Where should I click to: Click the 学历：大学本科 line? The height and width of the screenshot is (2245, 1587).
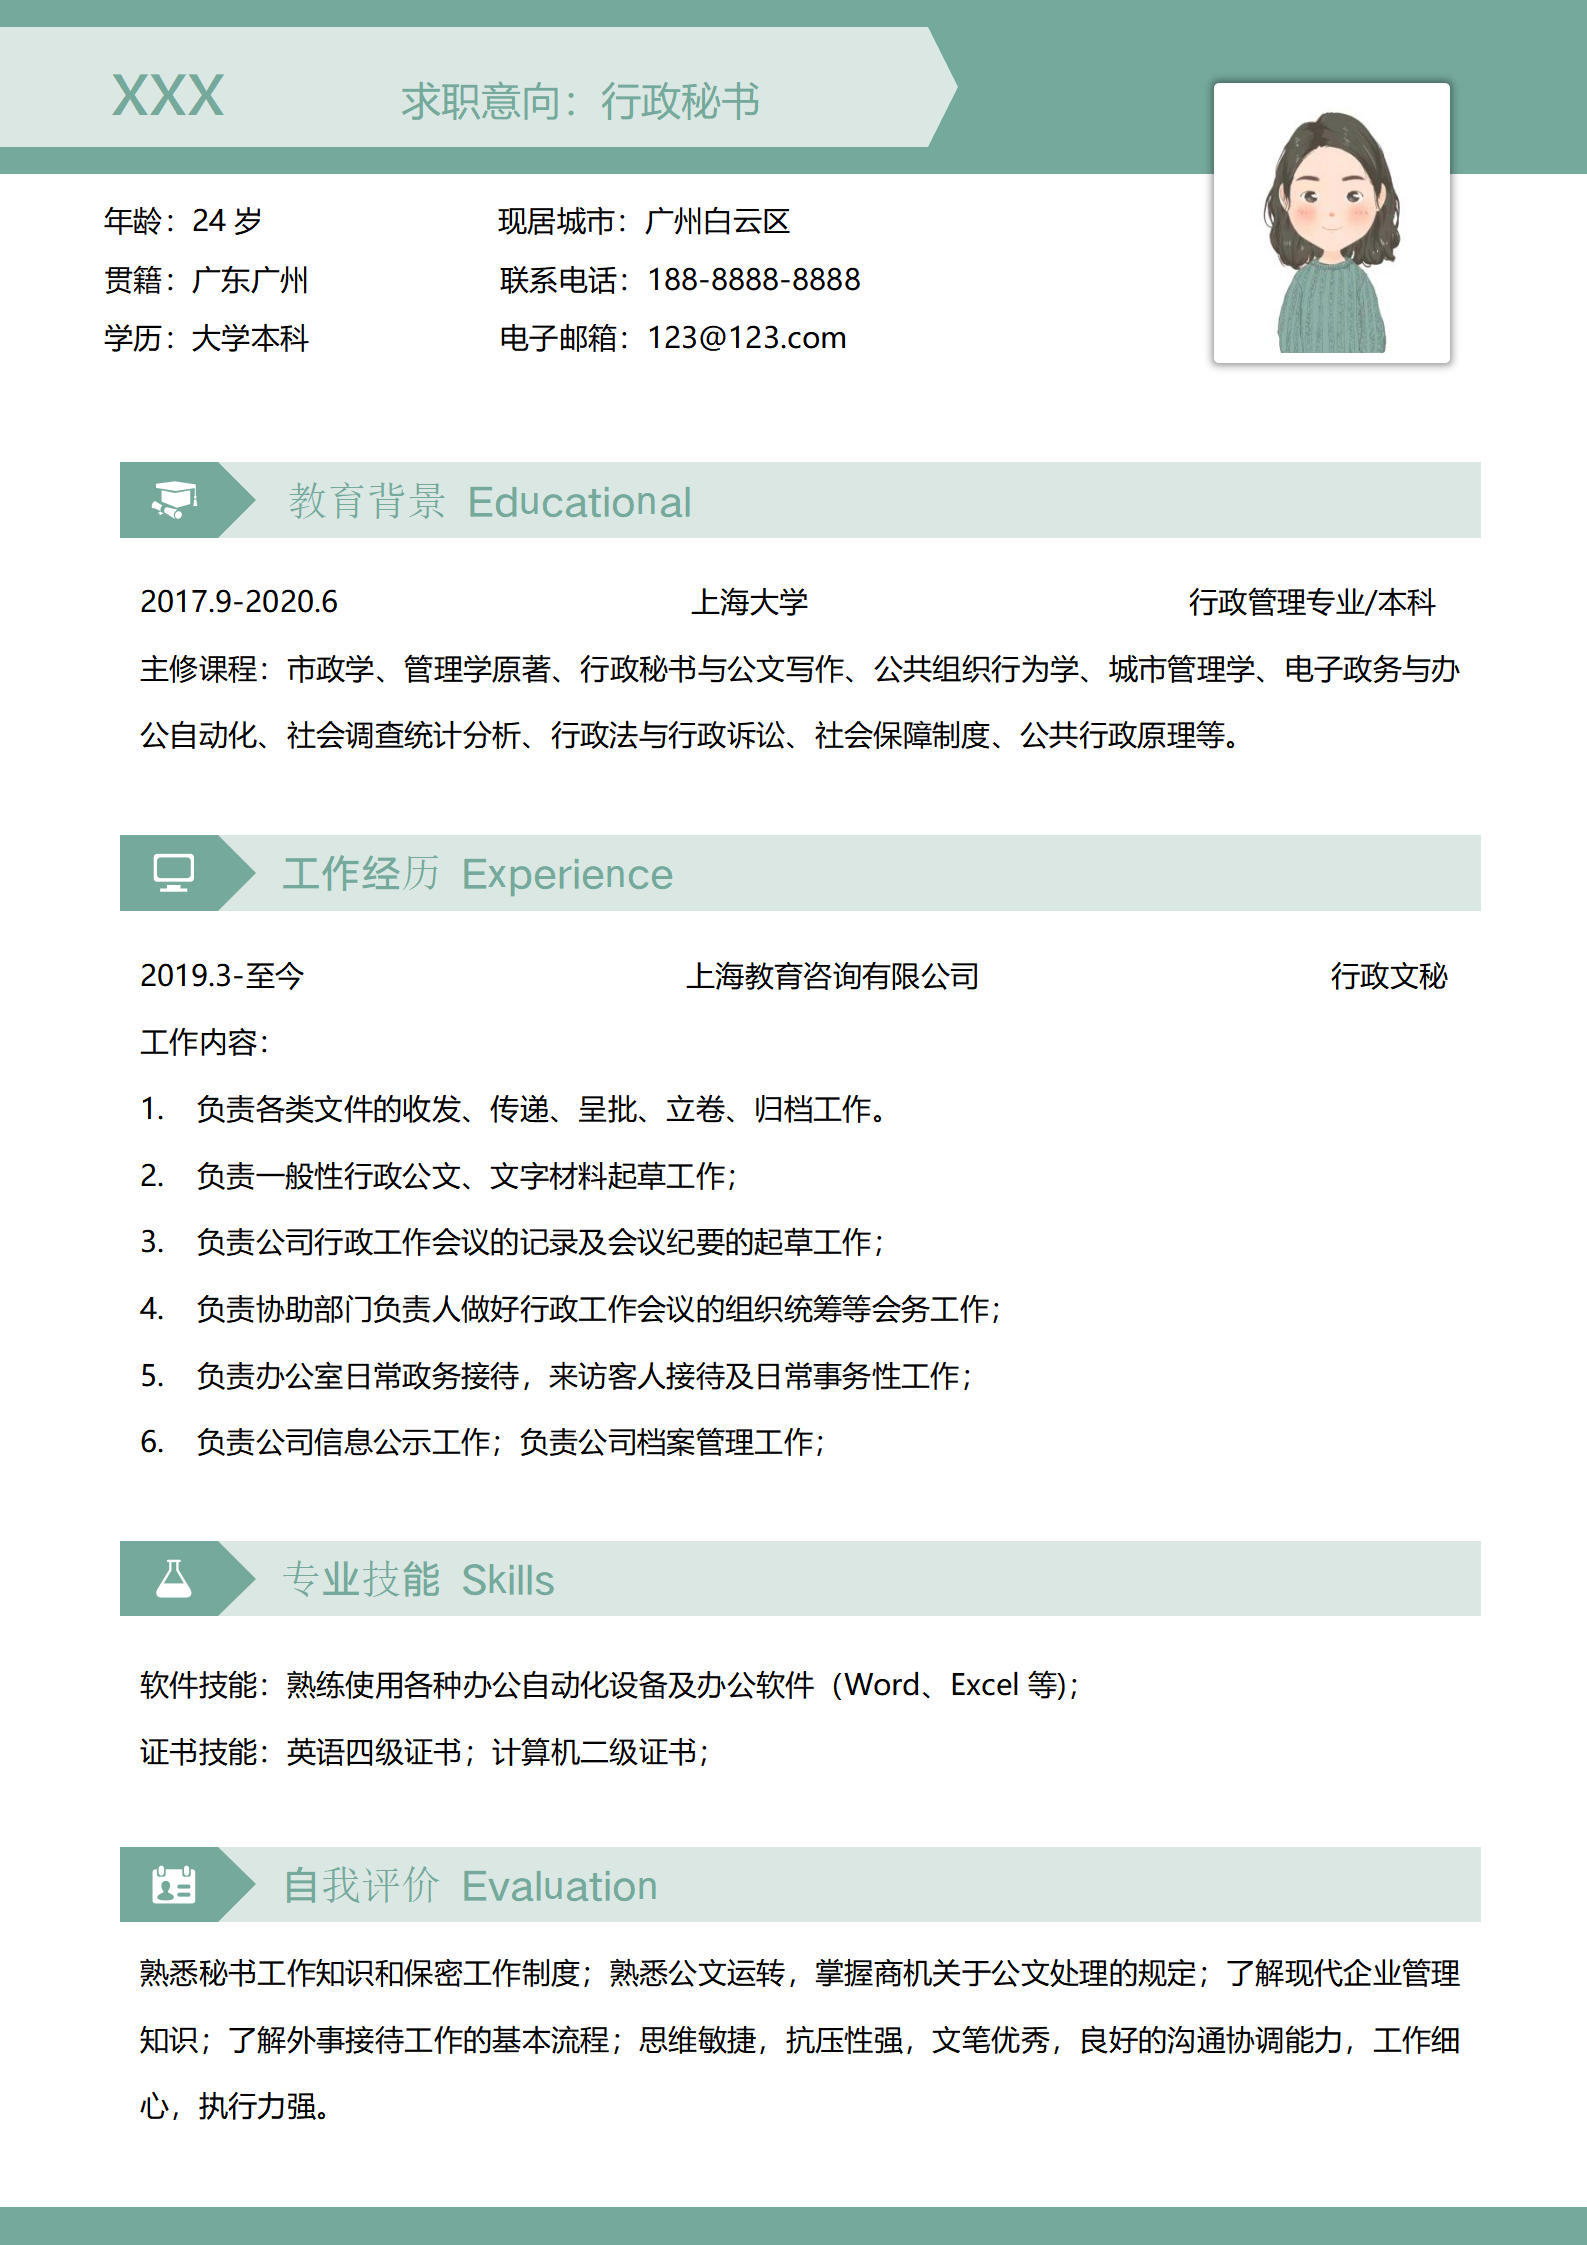pos(206,338)
